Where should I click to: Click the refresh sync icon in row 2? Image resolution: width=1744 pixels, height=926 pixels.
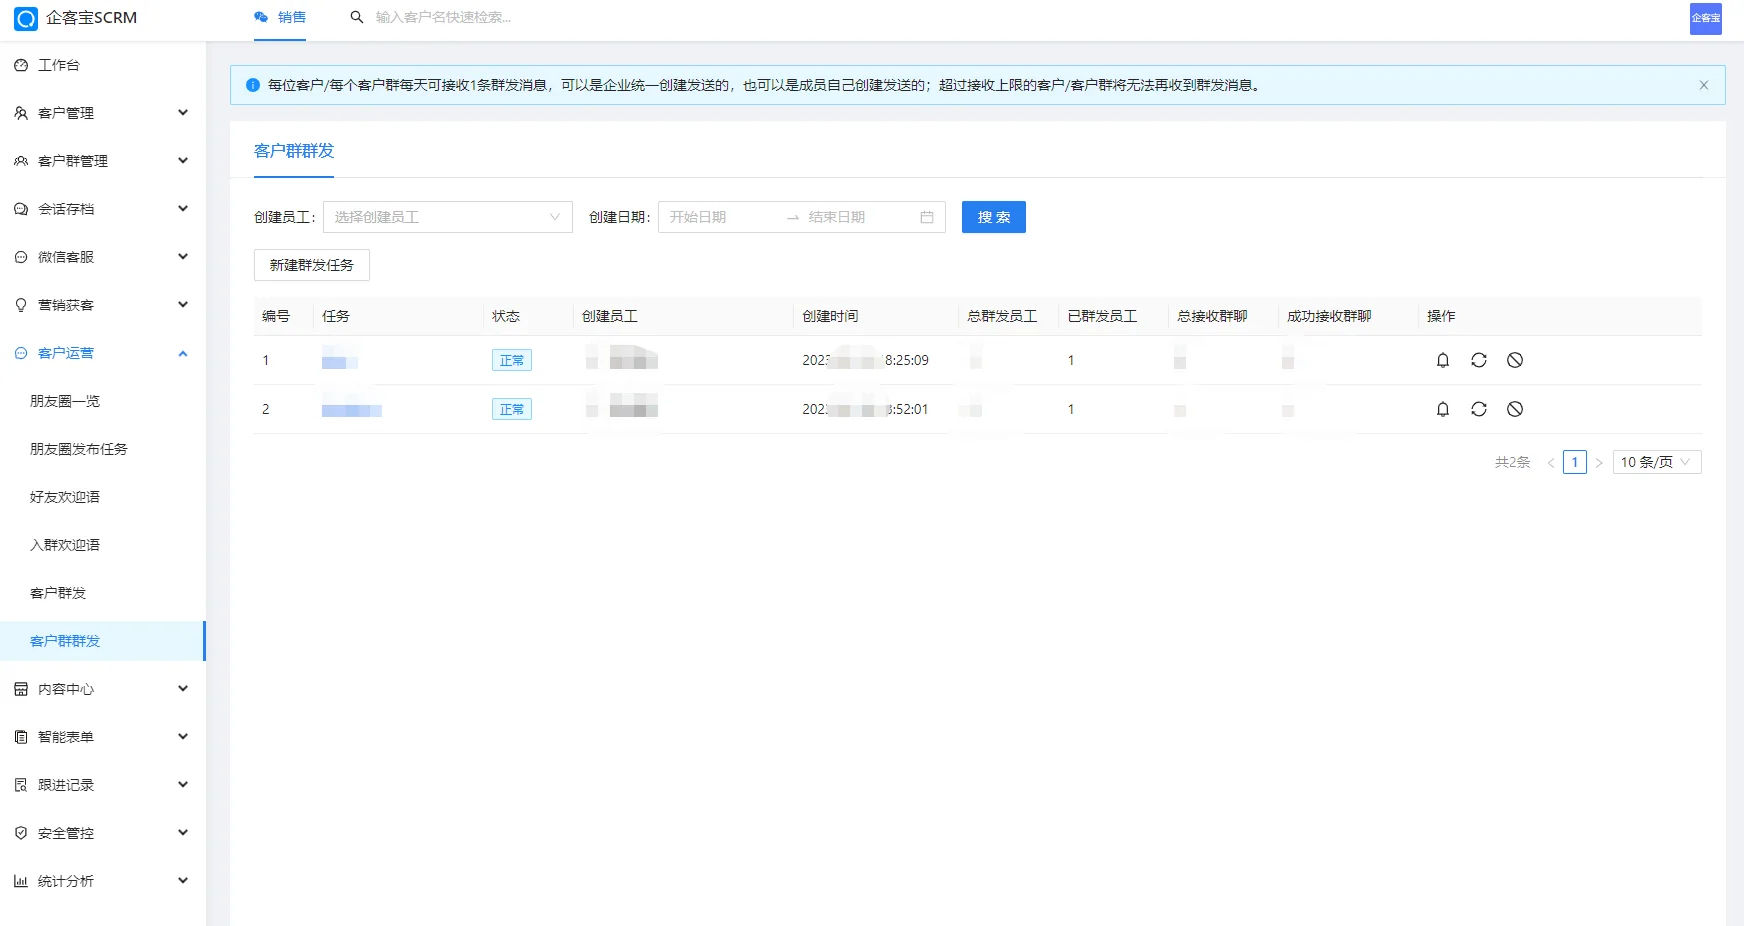point(1479,409)
